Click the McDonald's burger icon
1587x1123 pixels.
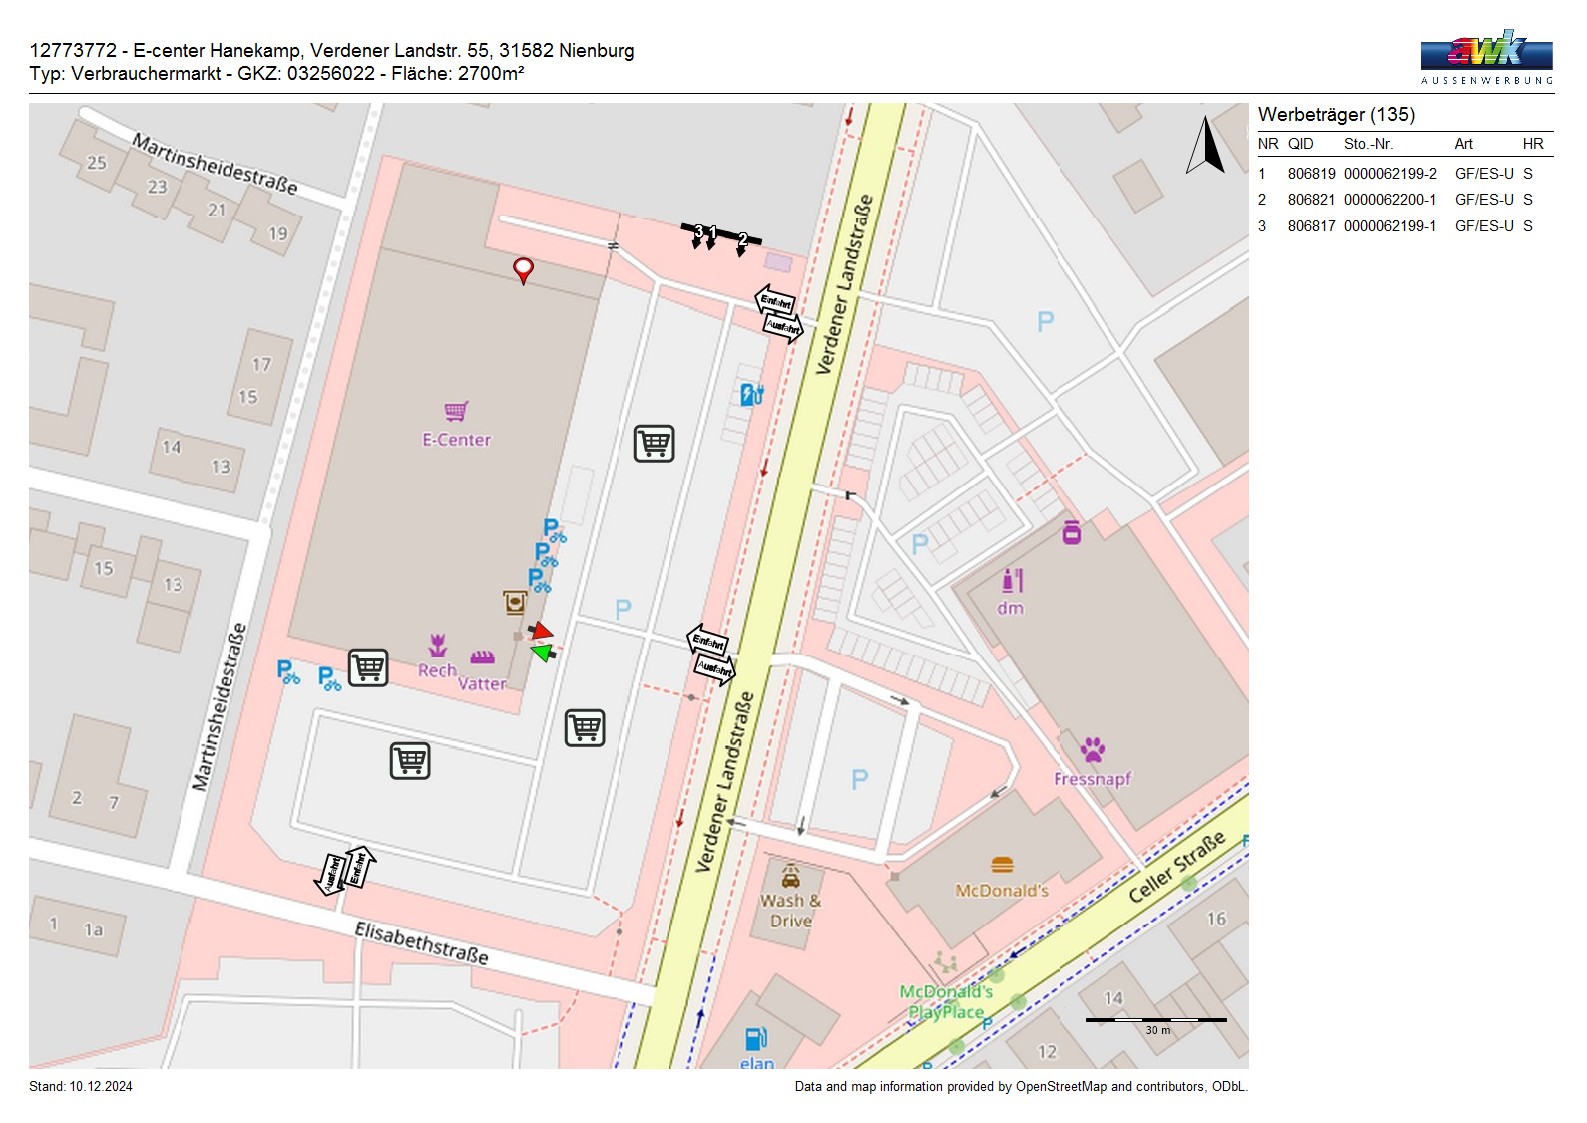coord(1002,865)
